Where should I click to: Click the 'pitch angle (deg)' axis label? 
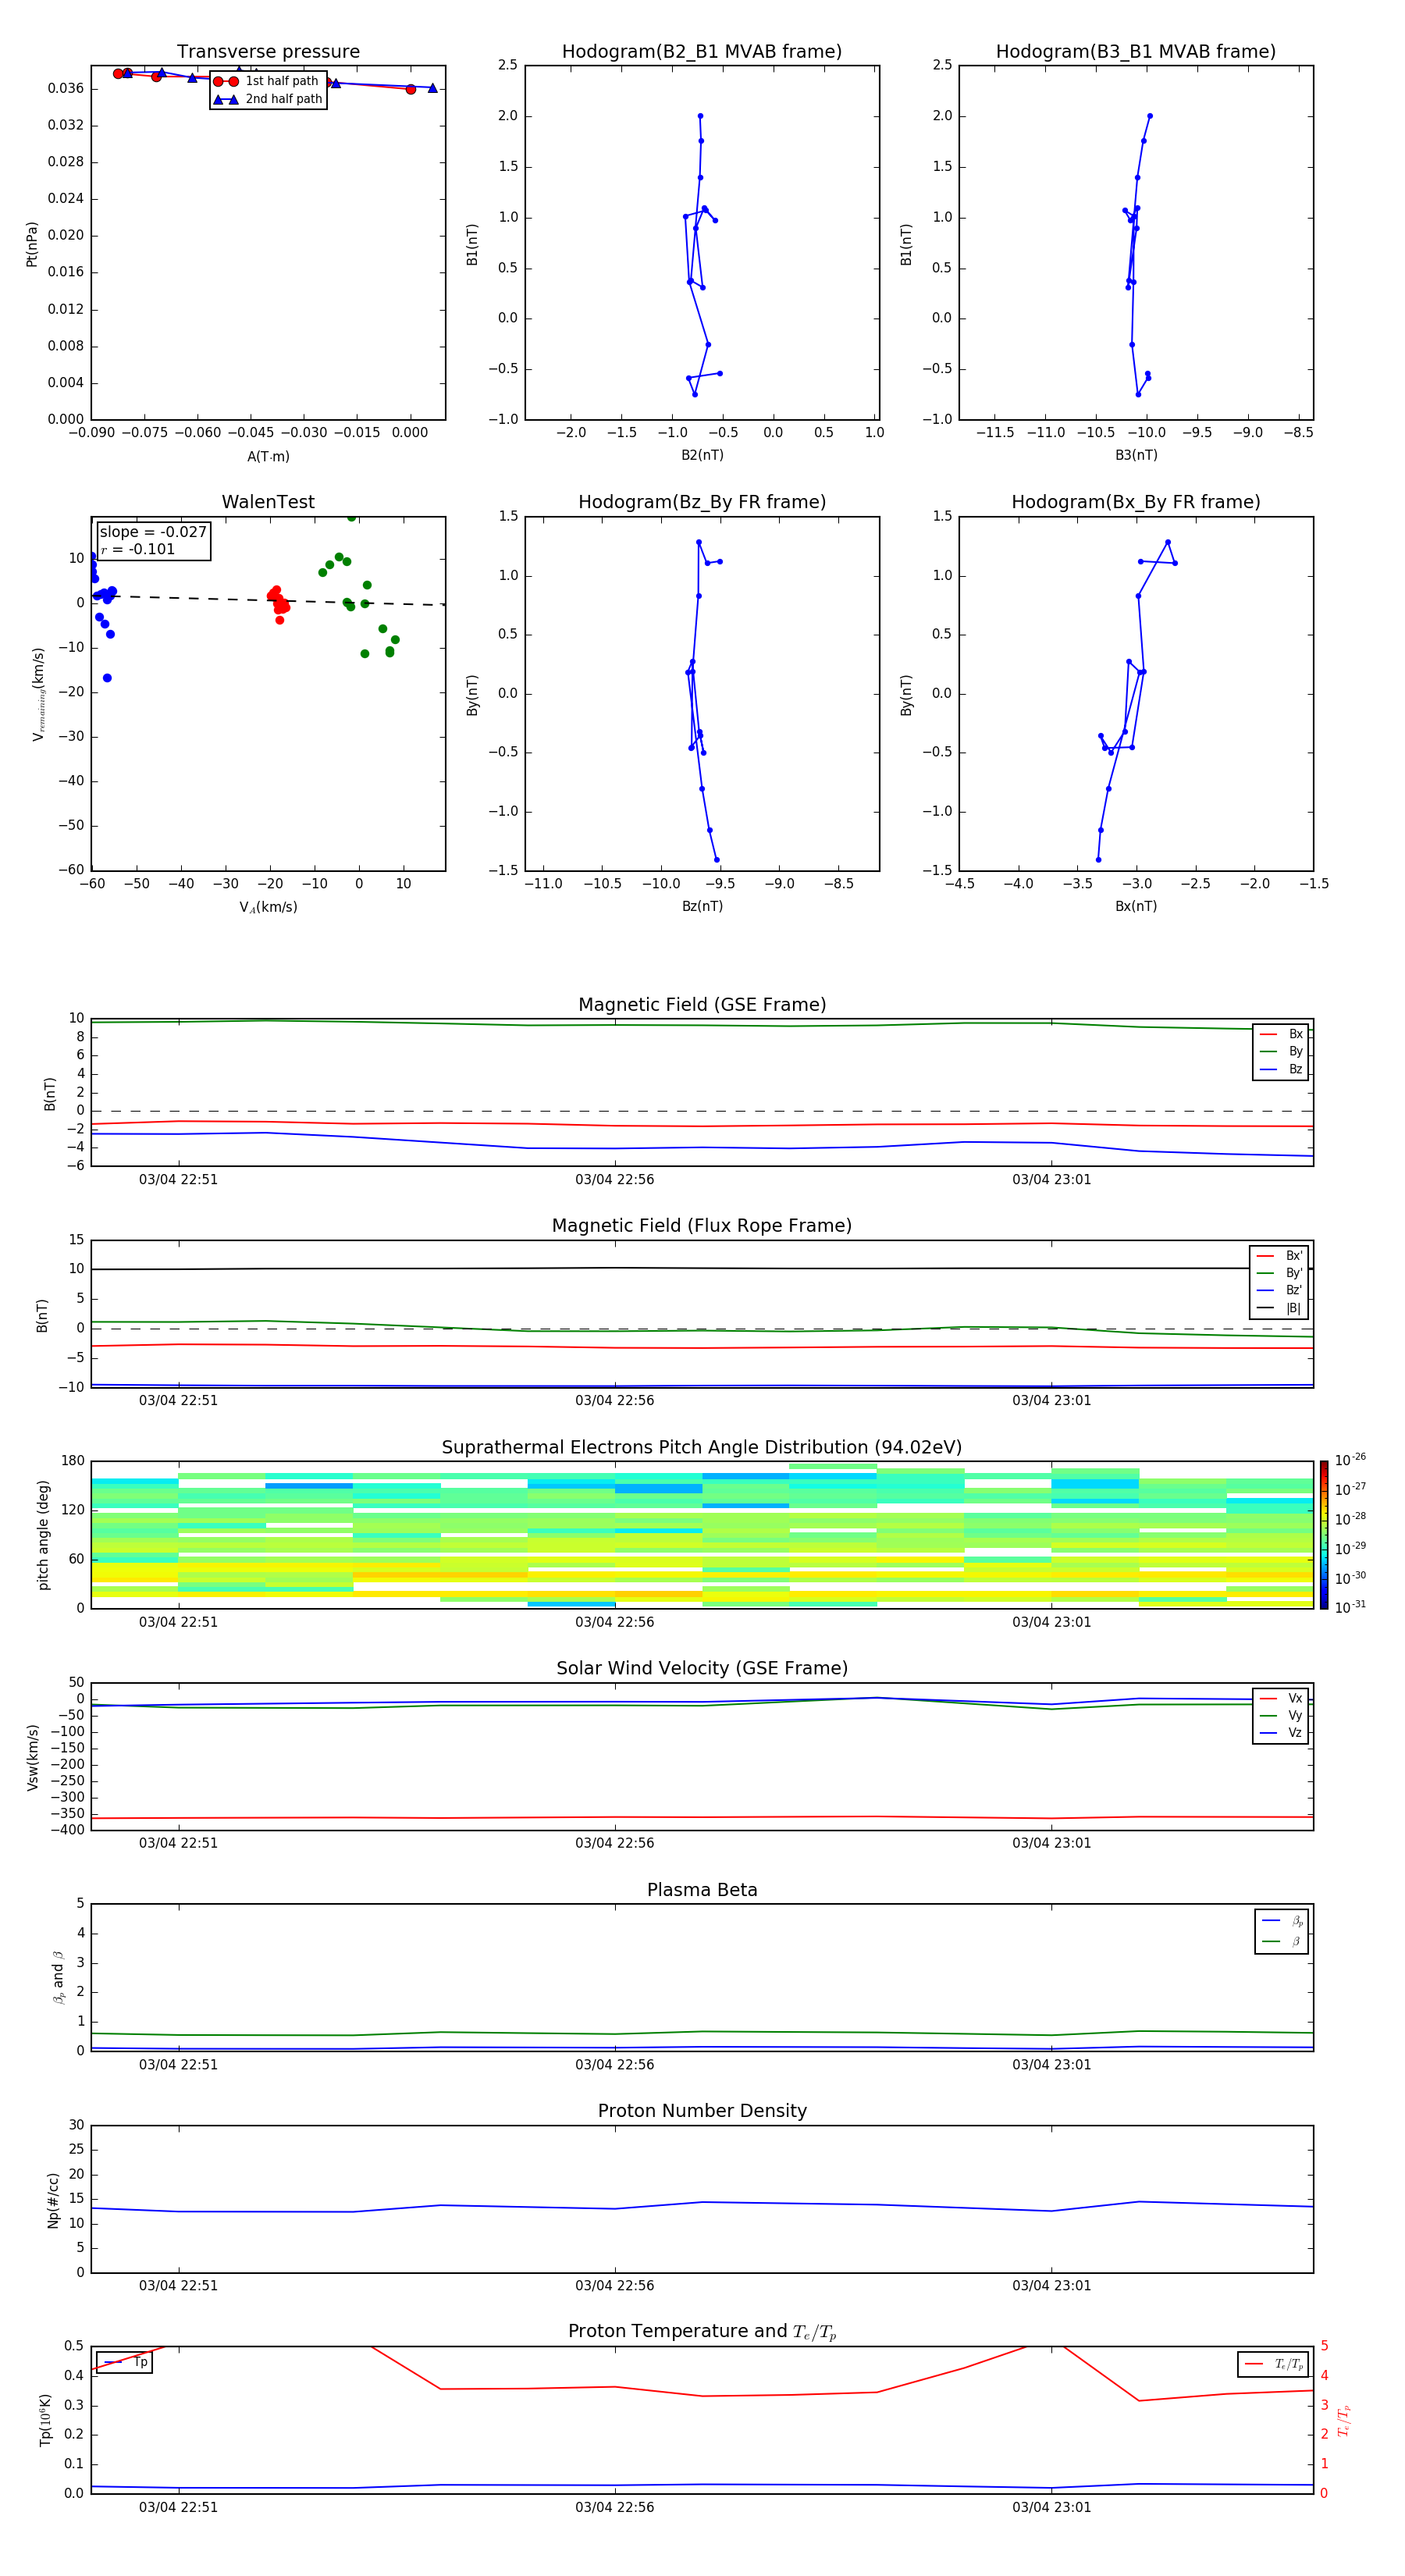tap(43, 1535)
